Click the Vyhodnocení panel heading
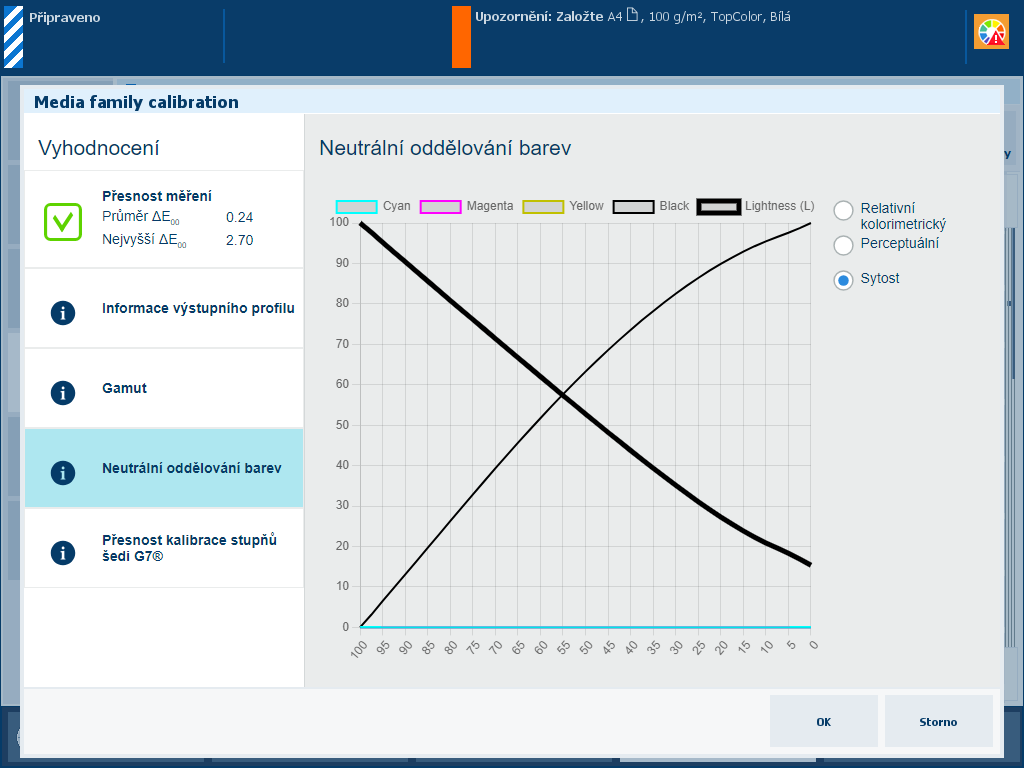The width and height of the screenshot is (1024, 768). tap(99, 148)
